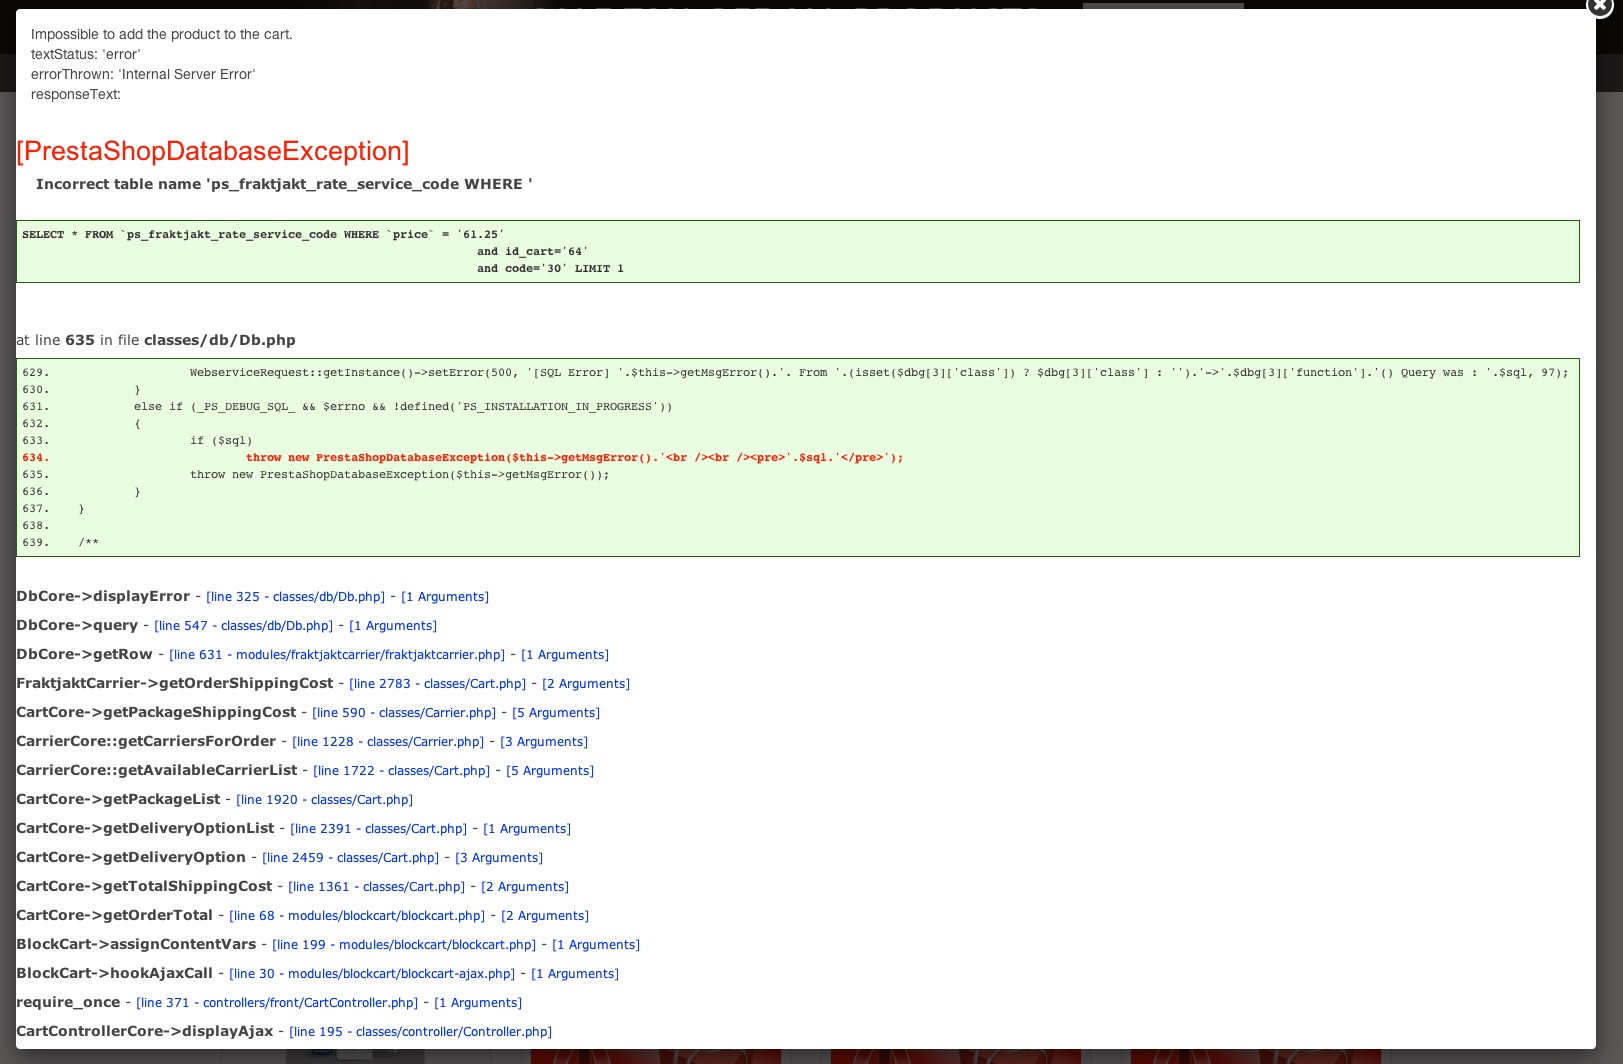1623x1064 pixels.
Task: Click the CartCore->getPackageShippingCost trace entry
Action: (x=156, y=713)
